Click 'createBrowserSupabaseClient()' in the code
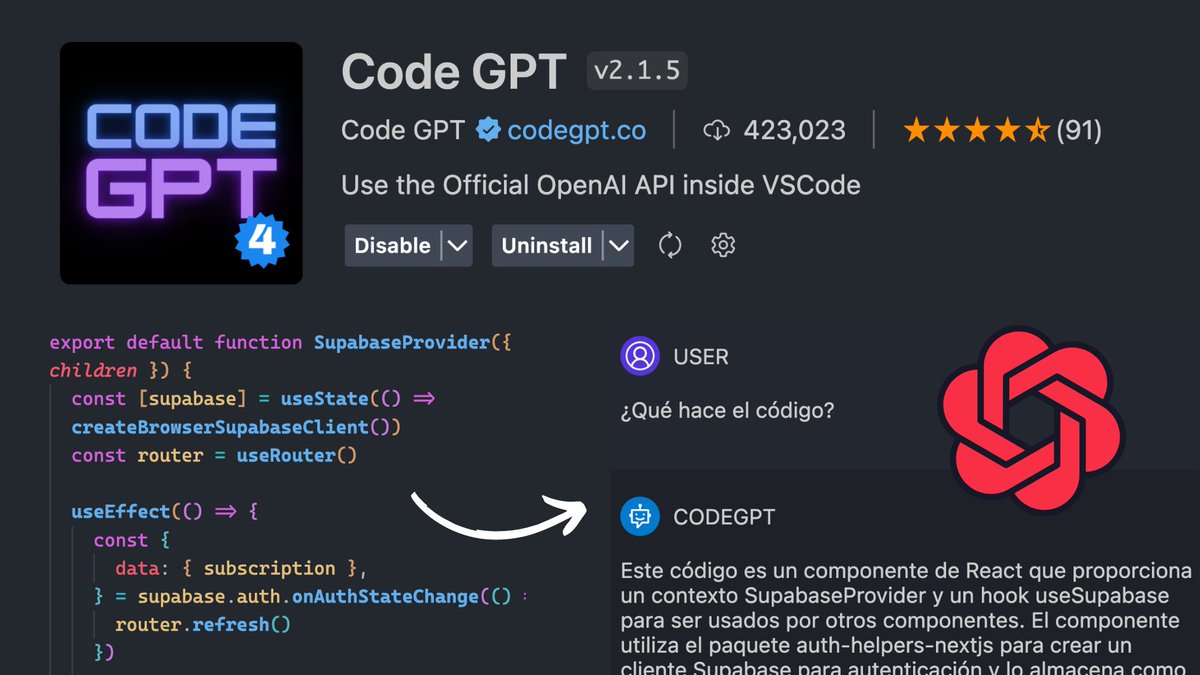The height and width of the screenshot is (675, 1200). (x=236, y=427)
